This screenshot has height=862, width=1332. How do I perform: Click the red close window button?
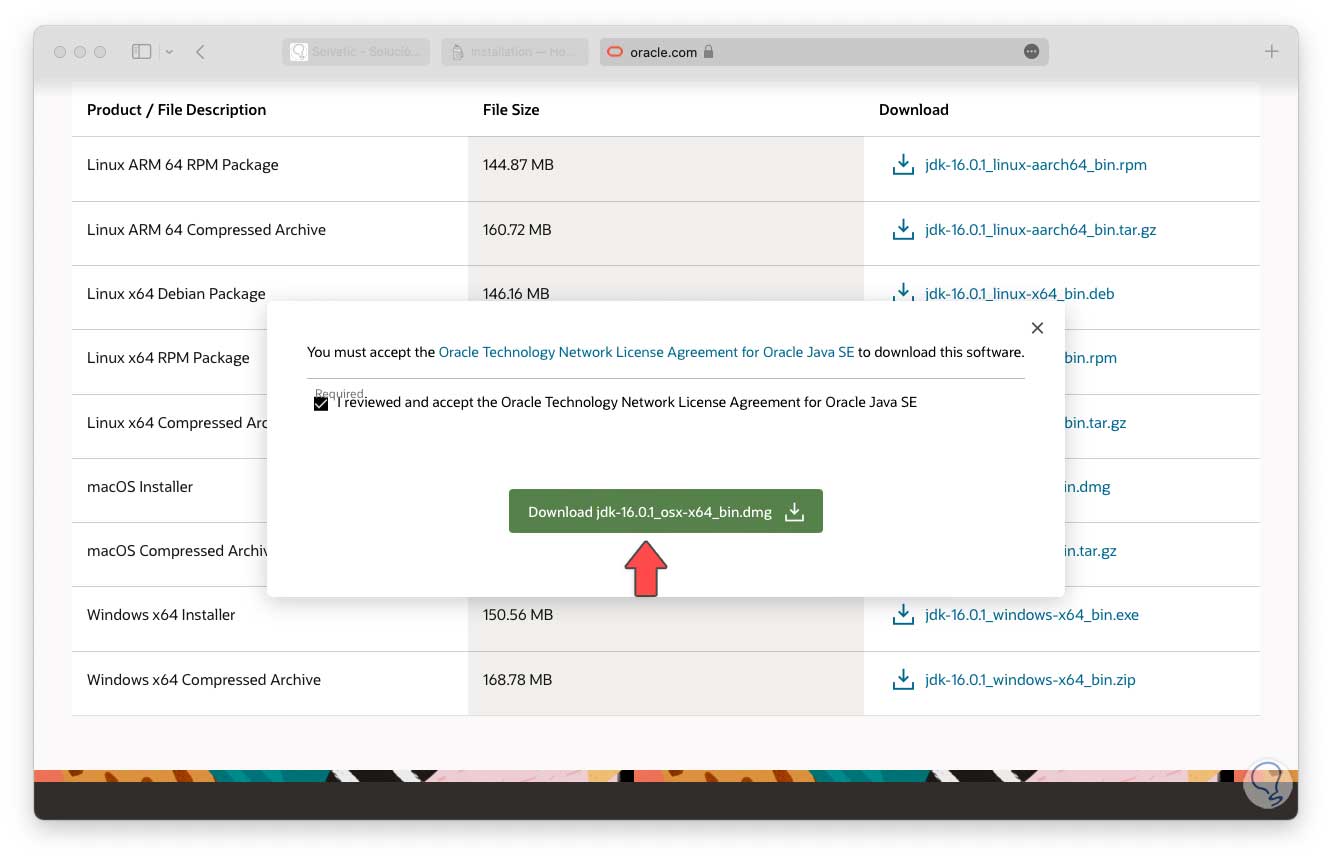pyautogui.click(x=61, y=52)
